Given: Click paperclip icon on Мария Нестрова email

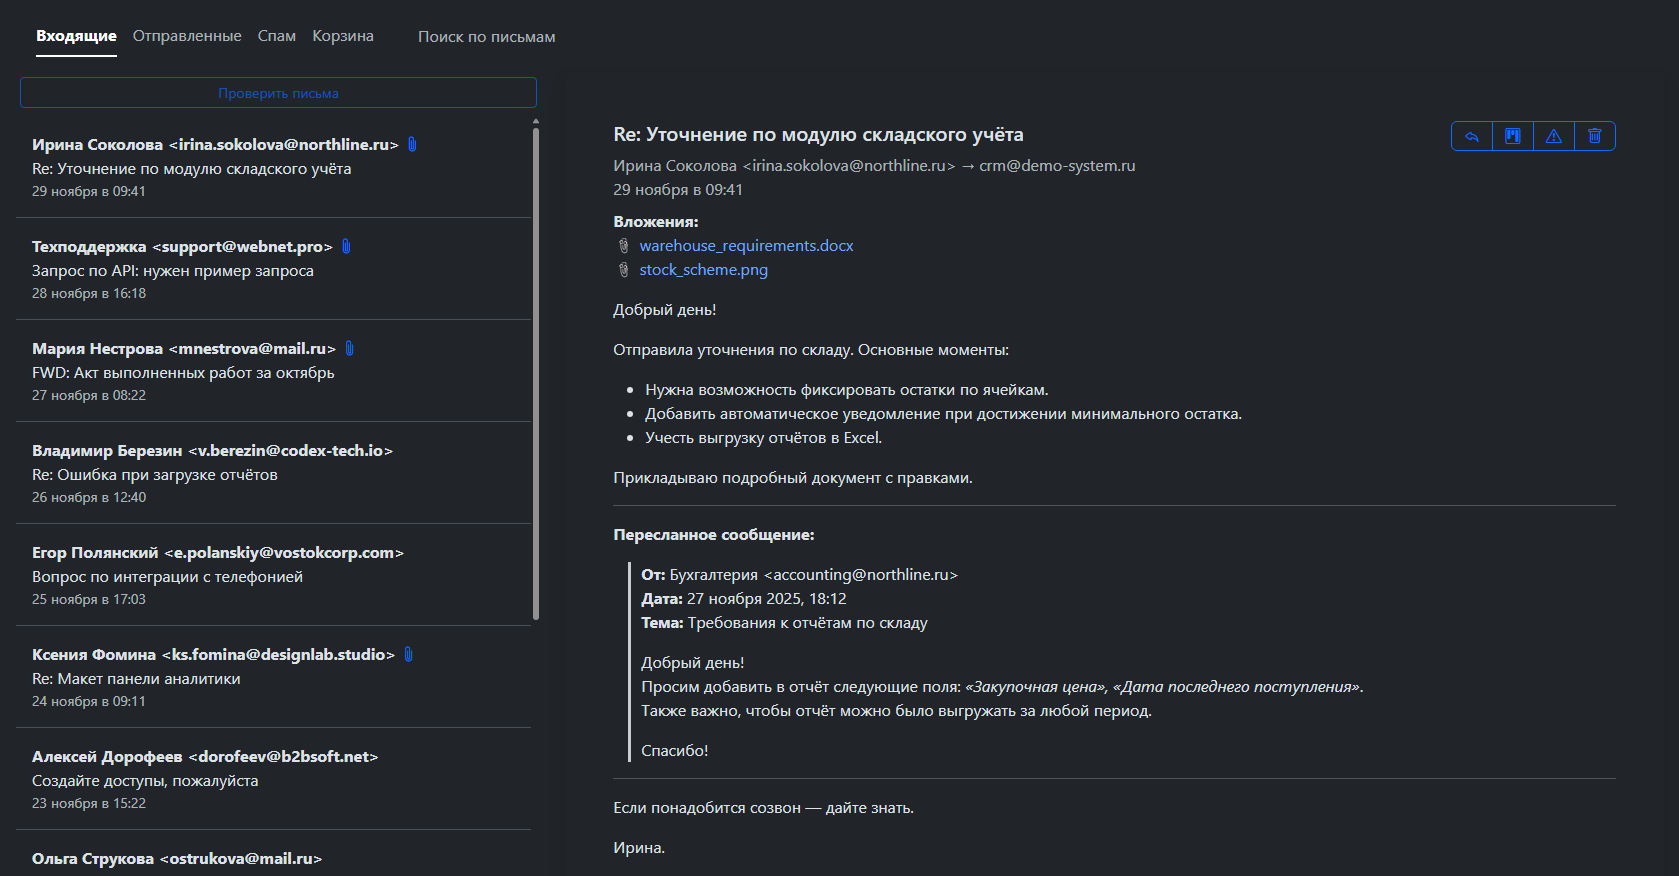Looking at the screenshot, I should coord(349,348).
